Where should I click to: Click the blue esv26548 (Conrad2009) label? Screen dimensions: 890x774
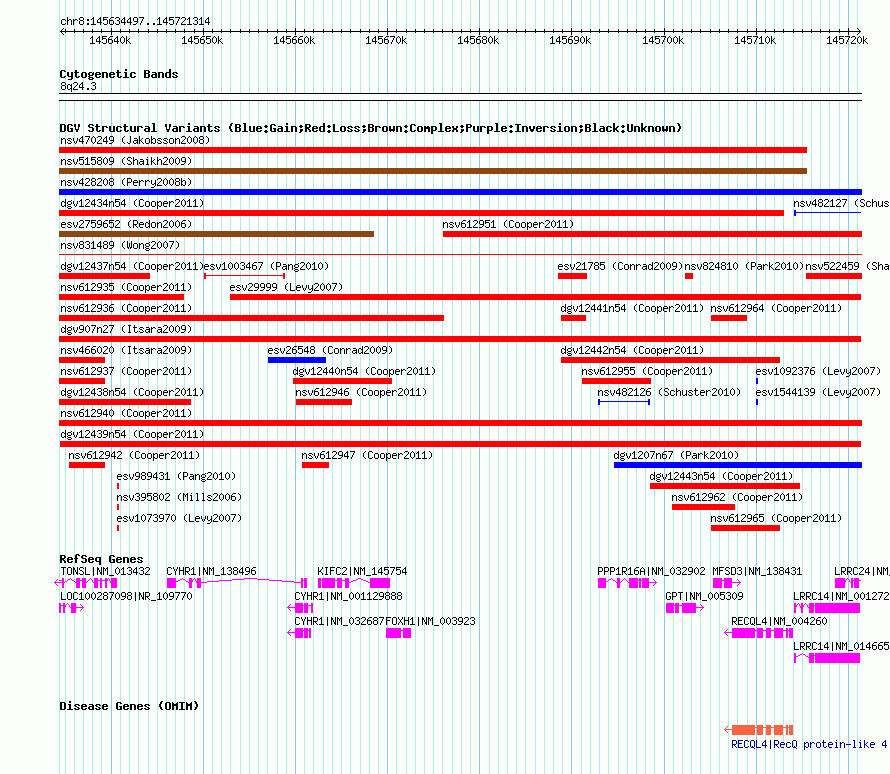click(x=330, y=351)
